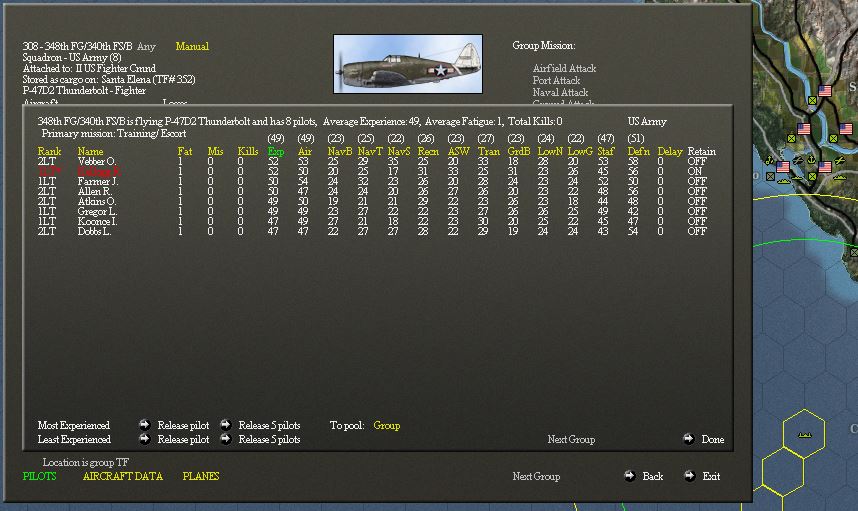Select Airfield Attack group mission
858x511 pixels.
[564, 68]
